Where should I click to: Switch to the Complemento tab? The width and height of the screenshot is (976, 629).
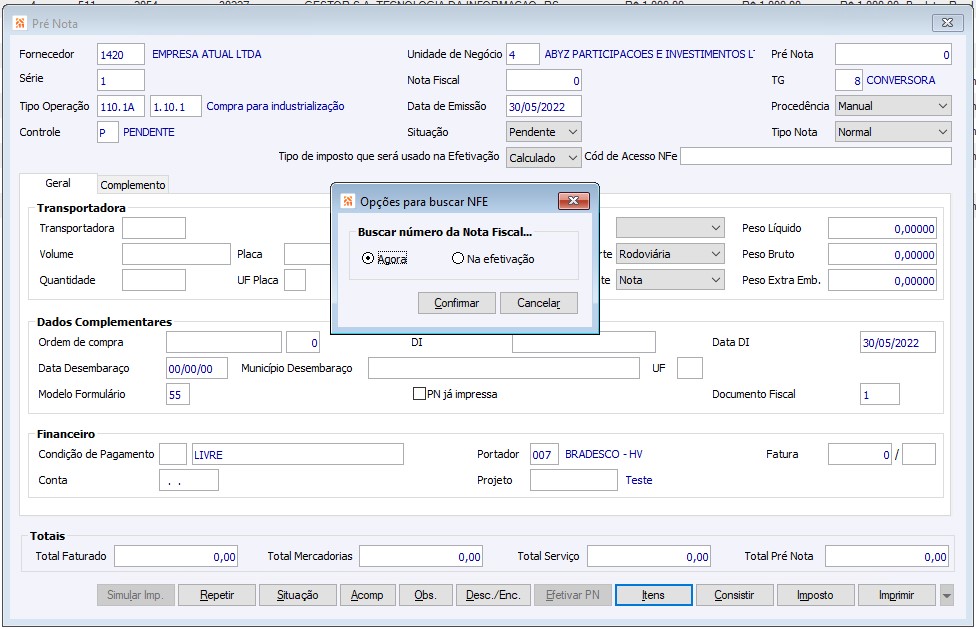coord(133,185)
